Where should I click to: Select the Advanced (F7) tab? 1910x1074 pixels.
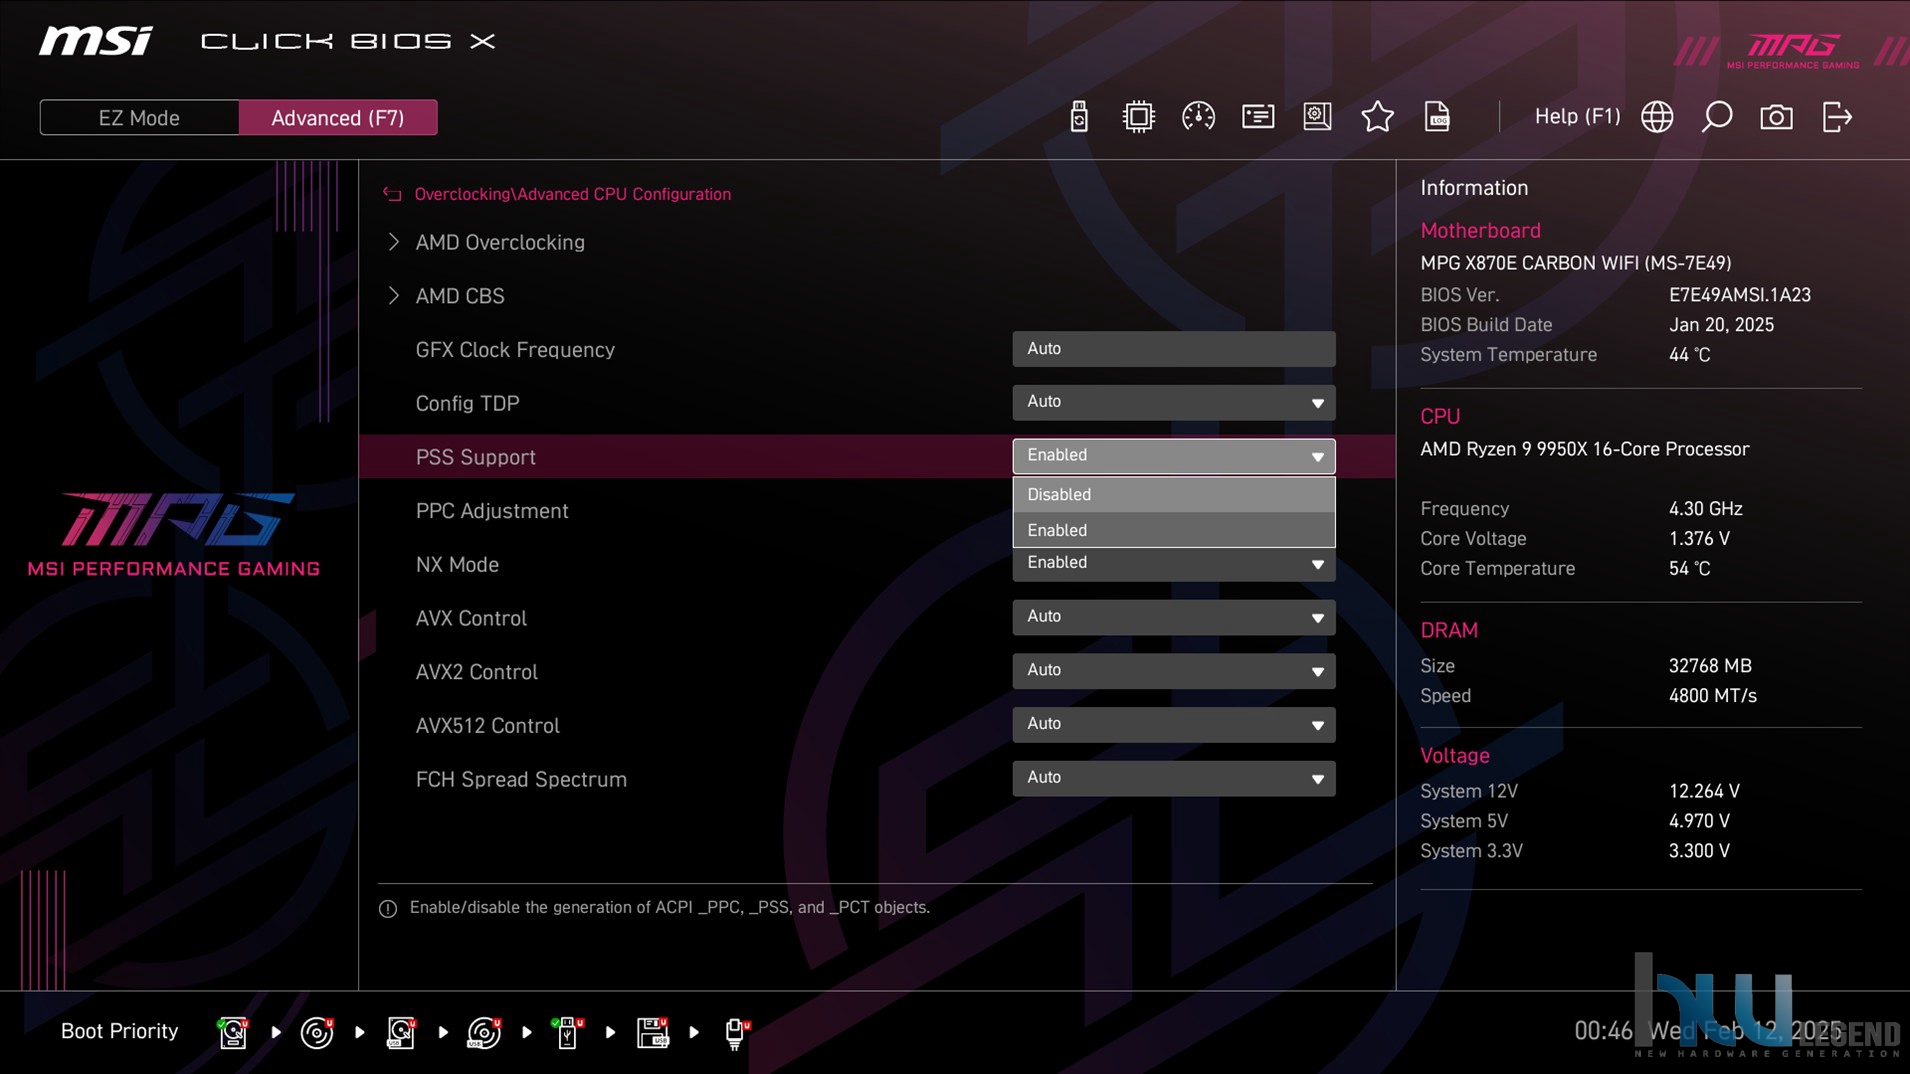click(338, 118)
